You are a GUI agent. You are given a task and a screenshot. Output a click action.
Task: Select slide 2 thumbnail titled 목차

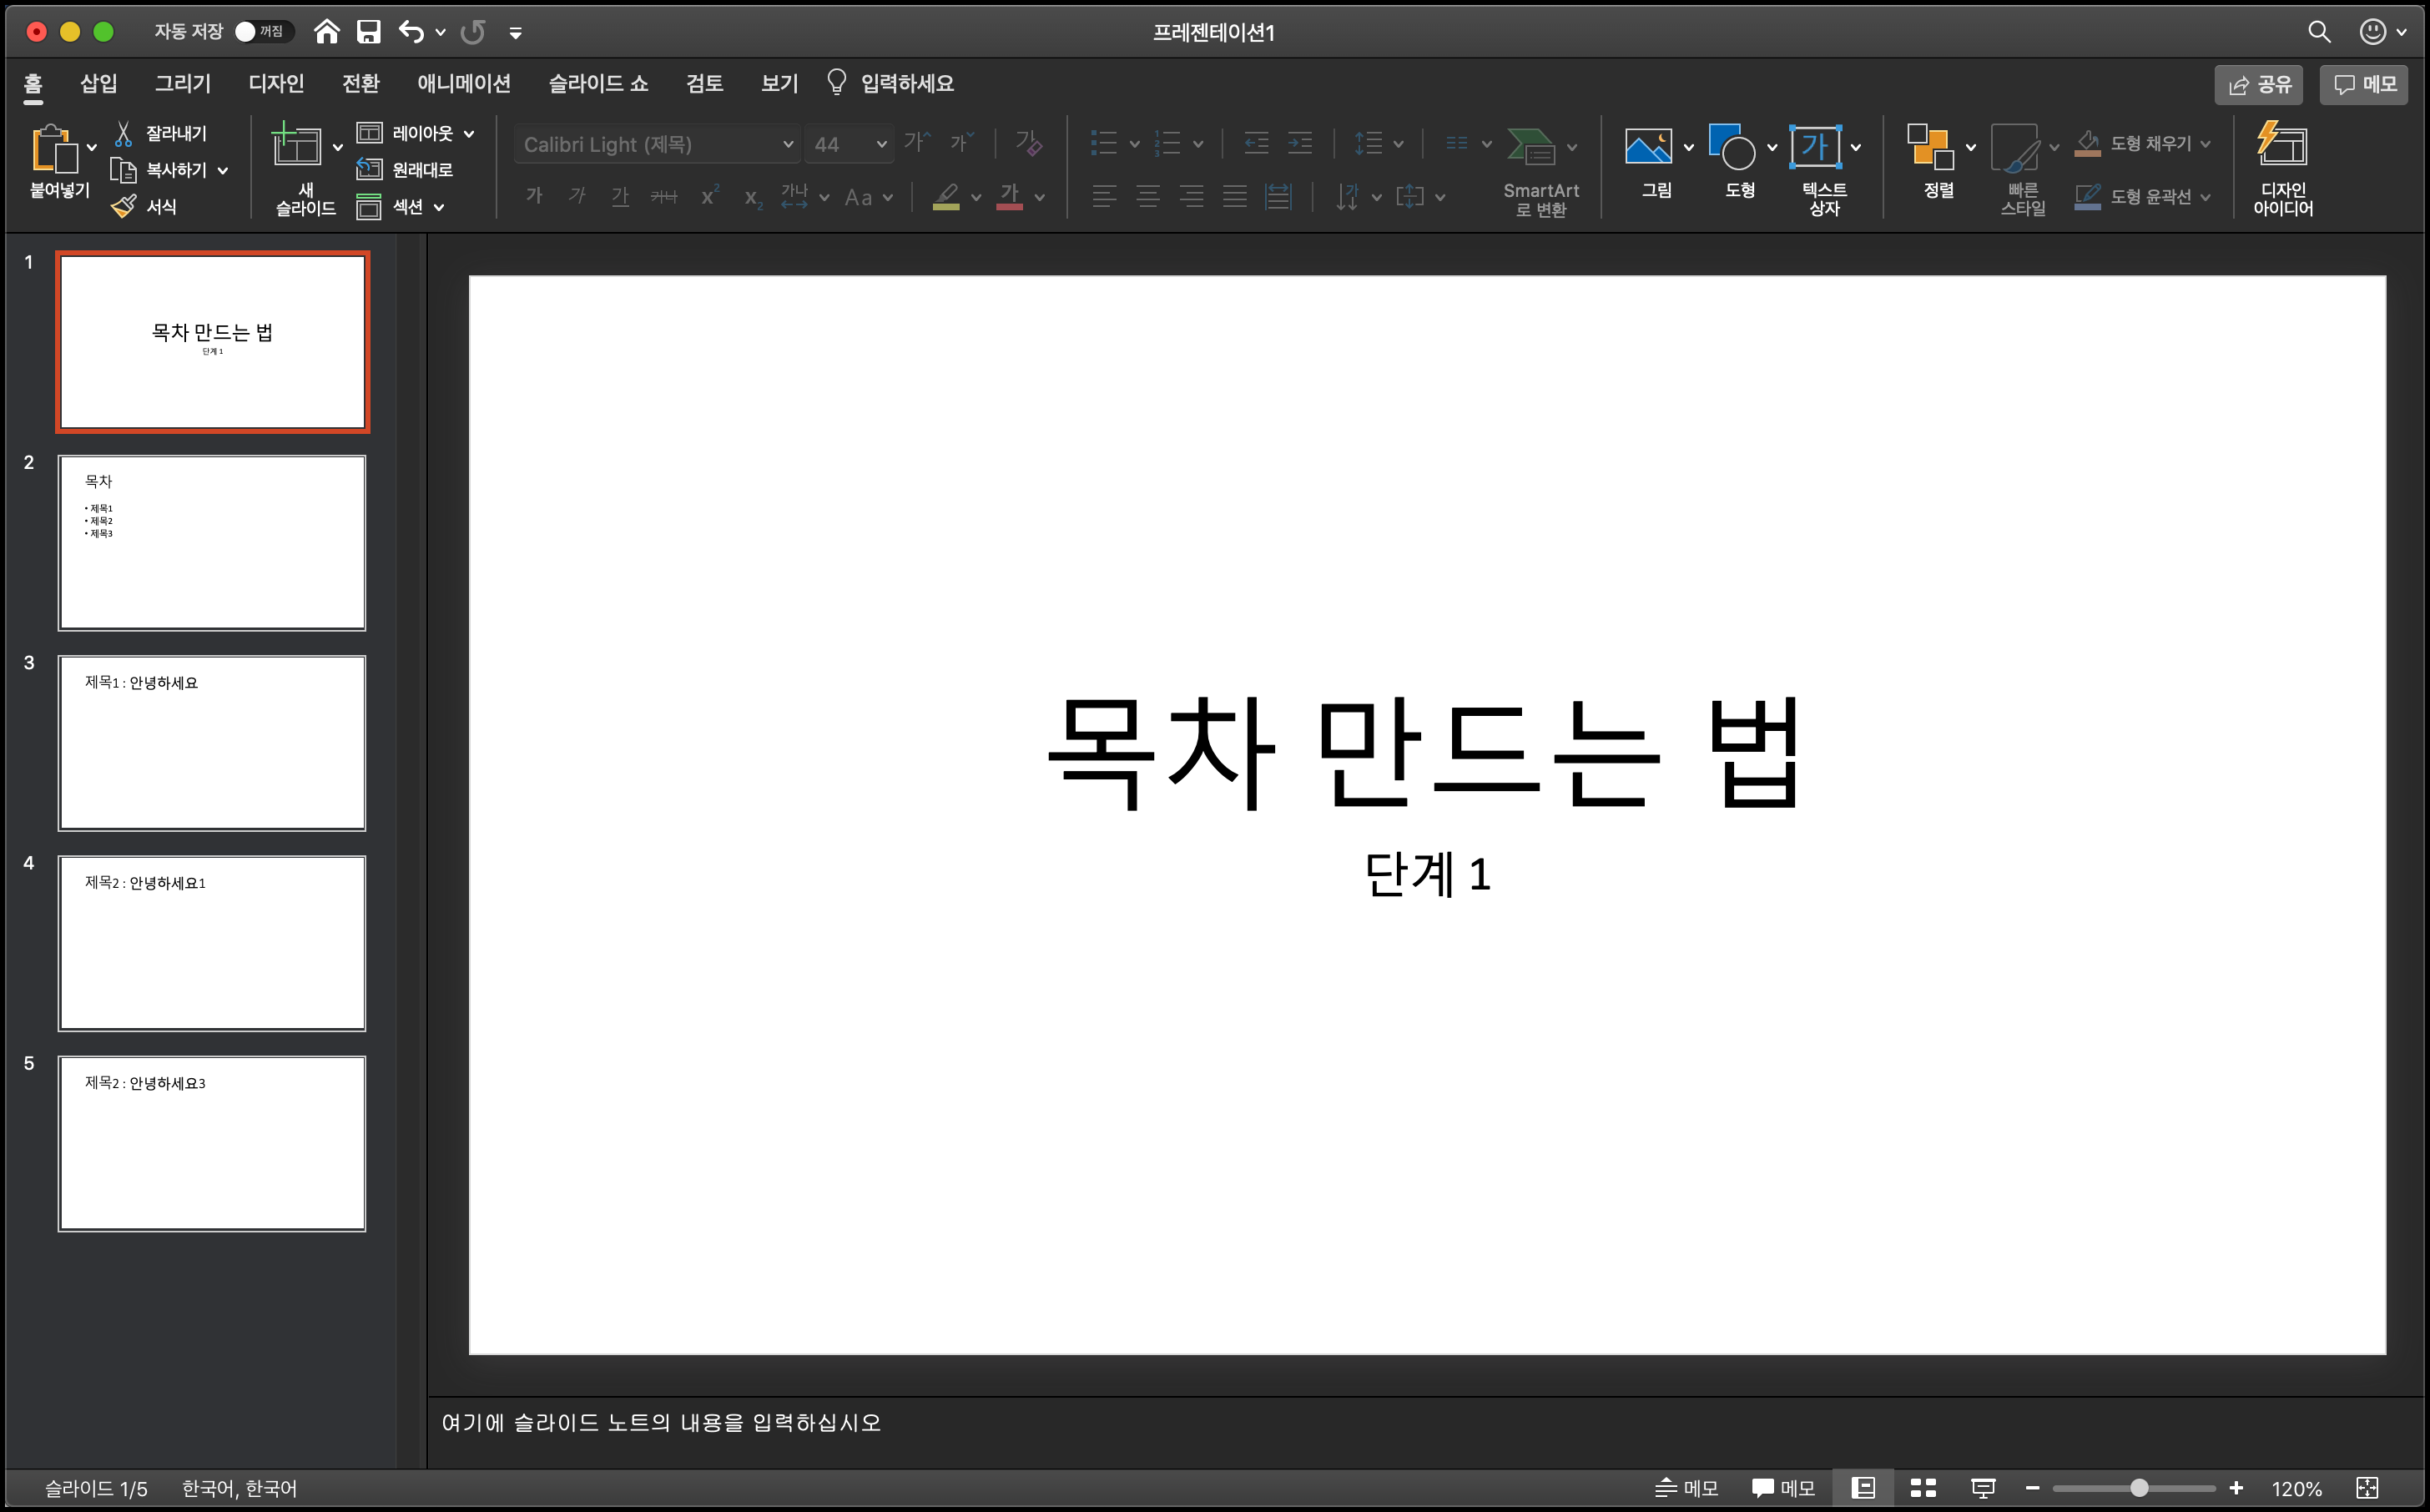pyautogui.click(x=212, y=542)
